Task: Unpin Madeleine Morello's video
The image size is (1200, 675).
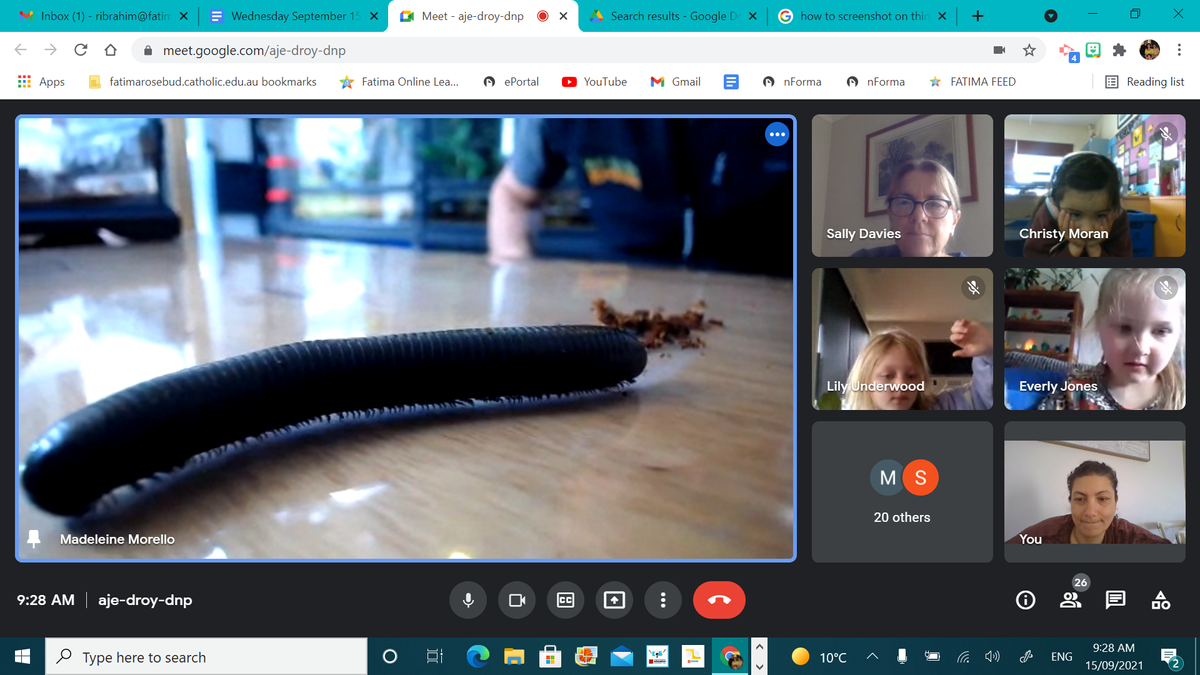Action: click(34, 539)
